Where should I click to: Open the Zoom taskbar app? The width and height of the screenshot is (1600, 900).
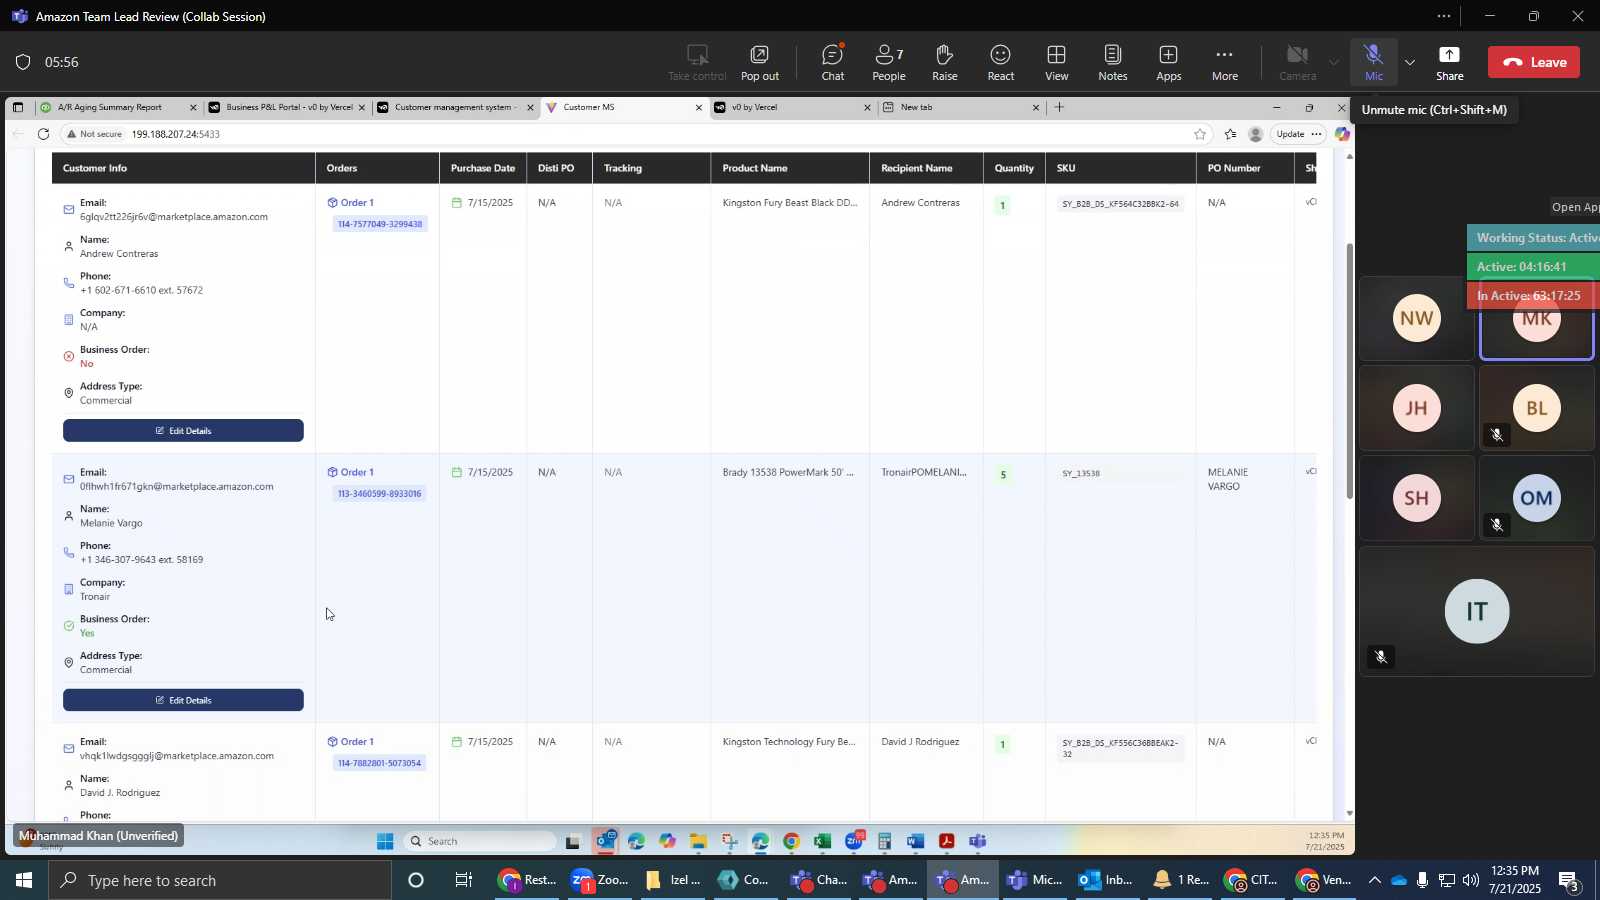(x=598, y=880)
